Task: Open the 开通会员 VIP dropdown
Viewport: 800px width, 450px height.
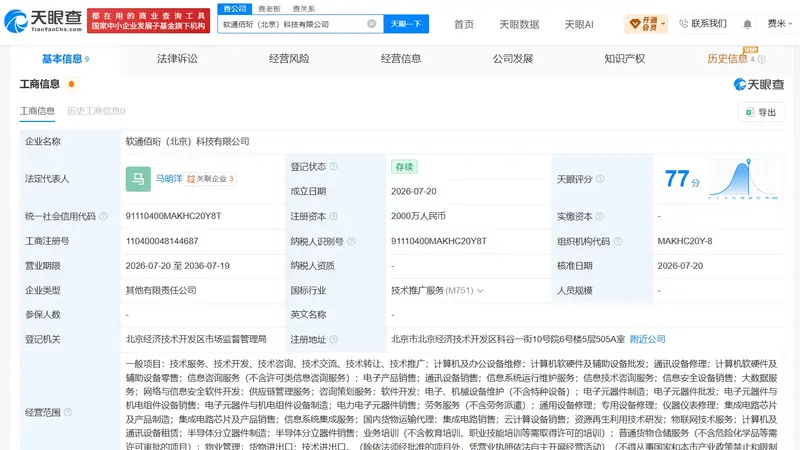Action: point(645,23)
